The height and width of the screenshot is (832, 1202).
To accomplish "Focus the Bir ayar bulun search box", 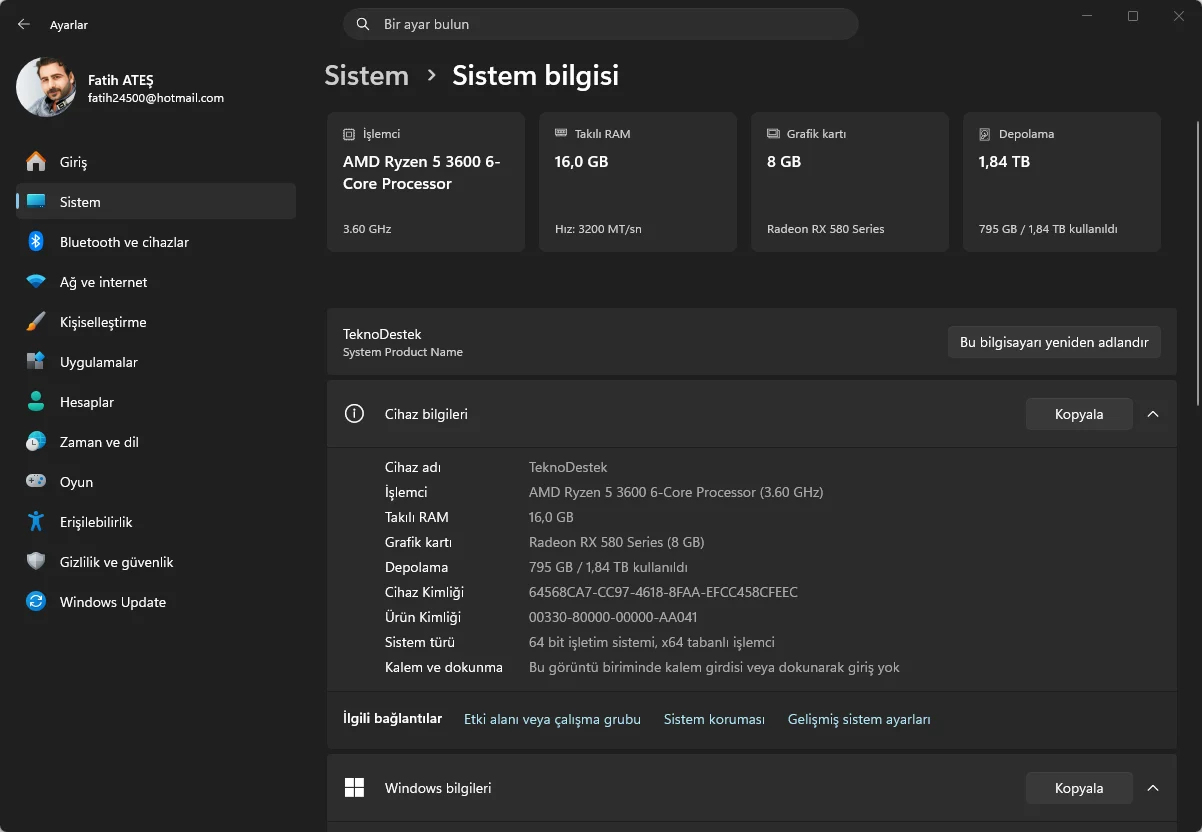I will (x=601, y=24).
